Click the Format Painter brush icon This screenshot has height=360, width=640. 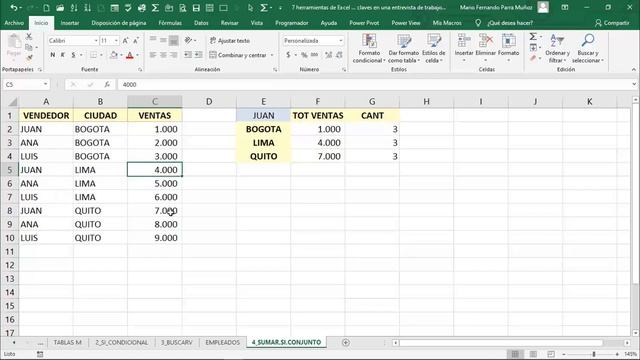click(x=29, y=58)
